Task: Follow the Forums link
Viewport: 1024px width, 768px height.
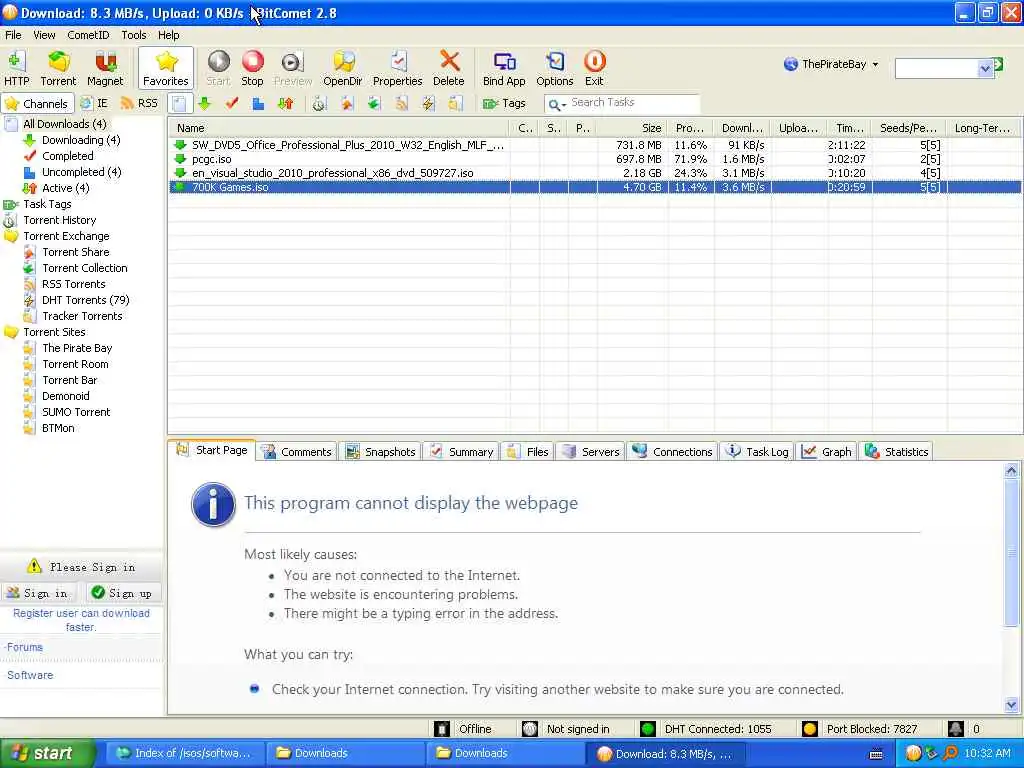Action: click(x=24, y=647)
